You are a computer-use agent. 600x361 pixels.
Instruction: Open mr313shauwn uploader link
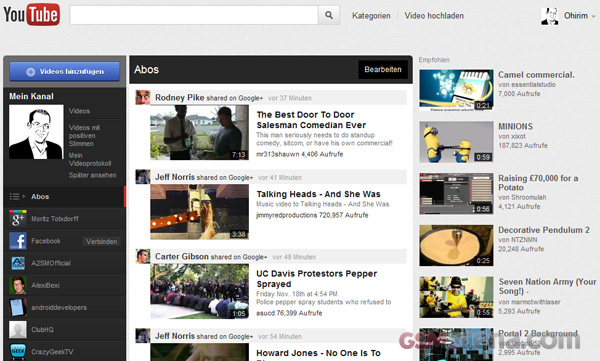(x=277, y=154)
